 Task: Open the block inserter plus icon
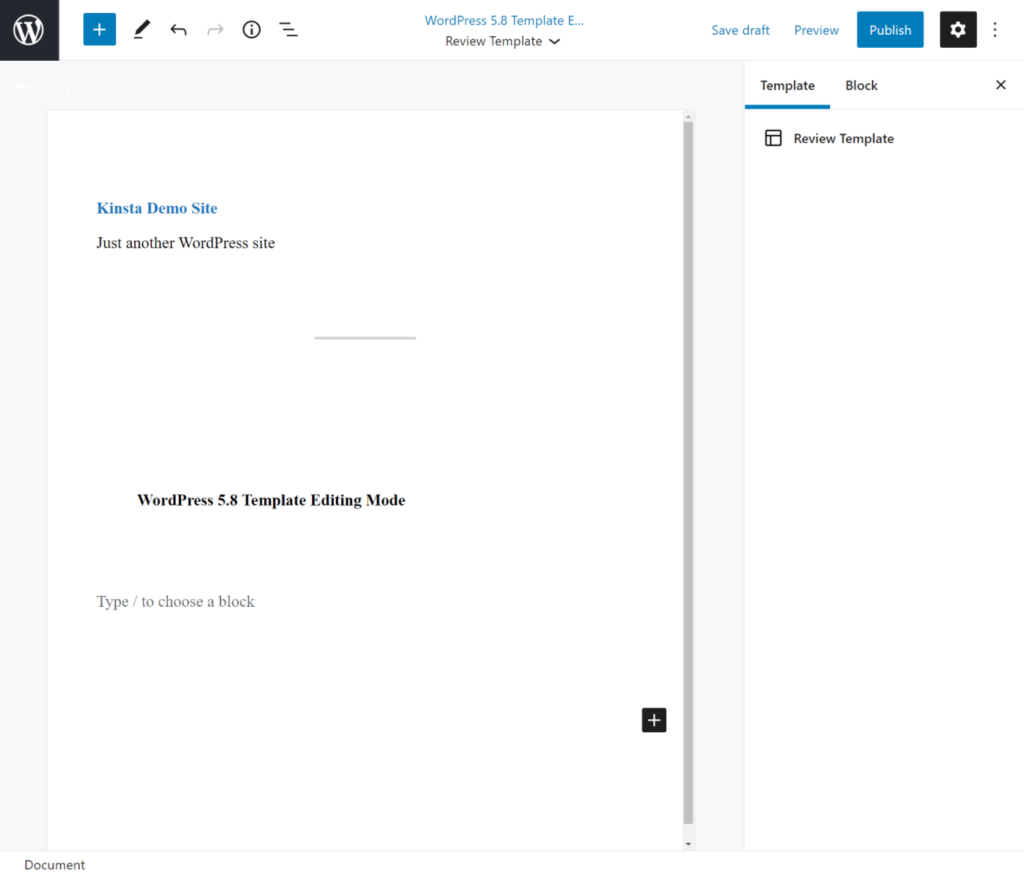click(x=98, y=29)
